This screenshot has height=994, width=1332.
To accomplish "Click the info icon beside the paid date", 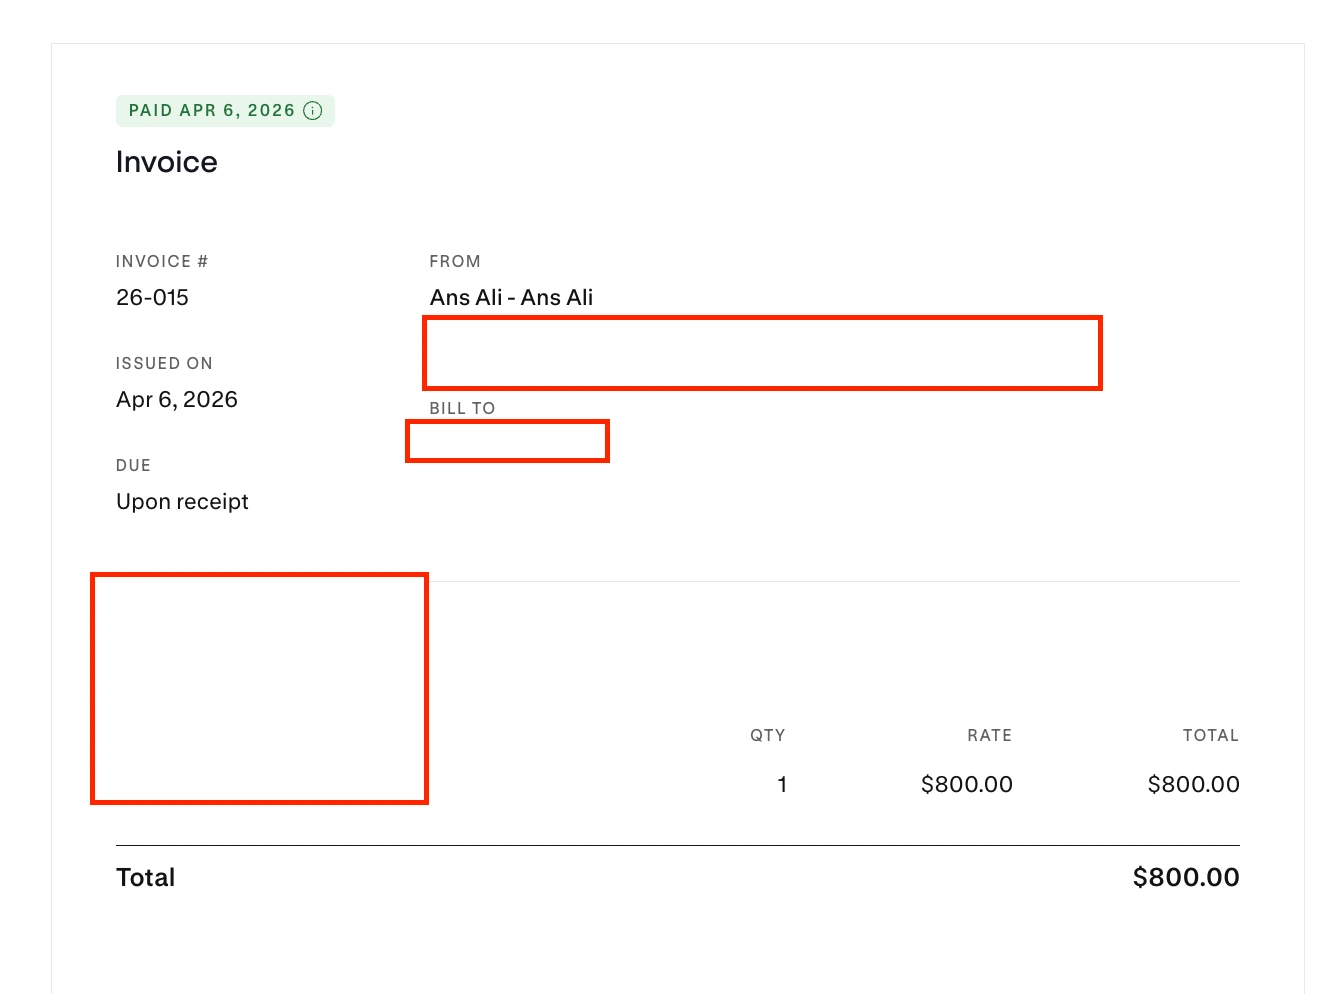I will tap(313, 111).
